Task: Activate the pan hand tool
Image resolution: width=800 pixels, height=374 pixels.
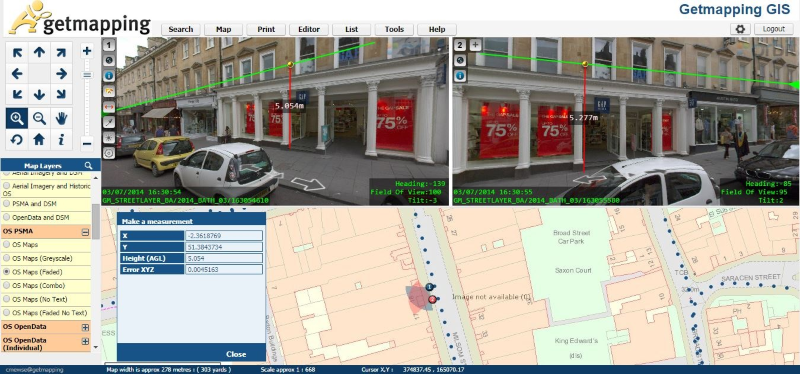Action: pyautogui.click(x=61, y=118)
